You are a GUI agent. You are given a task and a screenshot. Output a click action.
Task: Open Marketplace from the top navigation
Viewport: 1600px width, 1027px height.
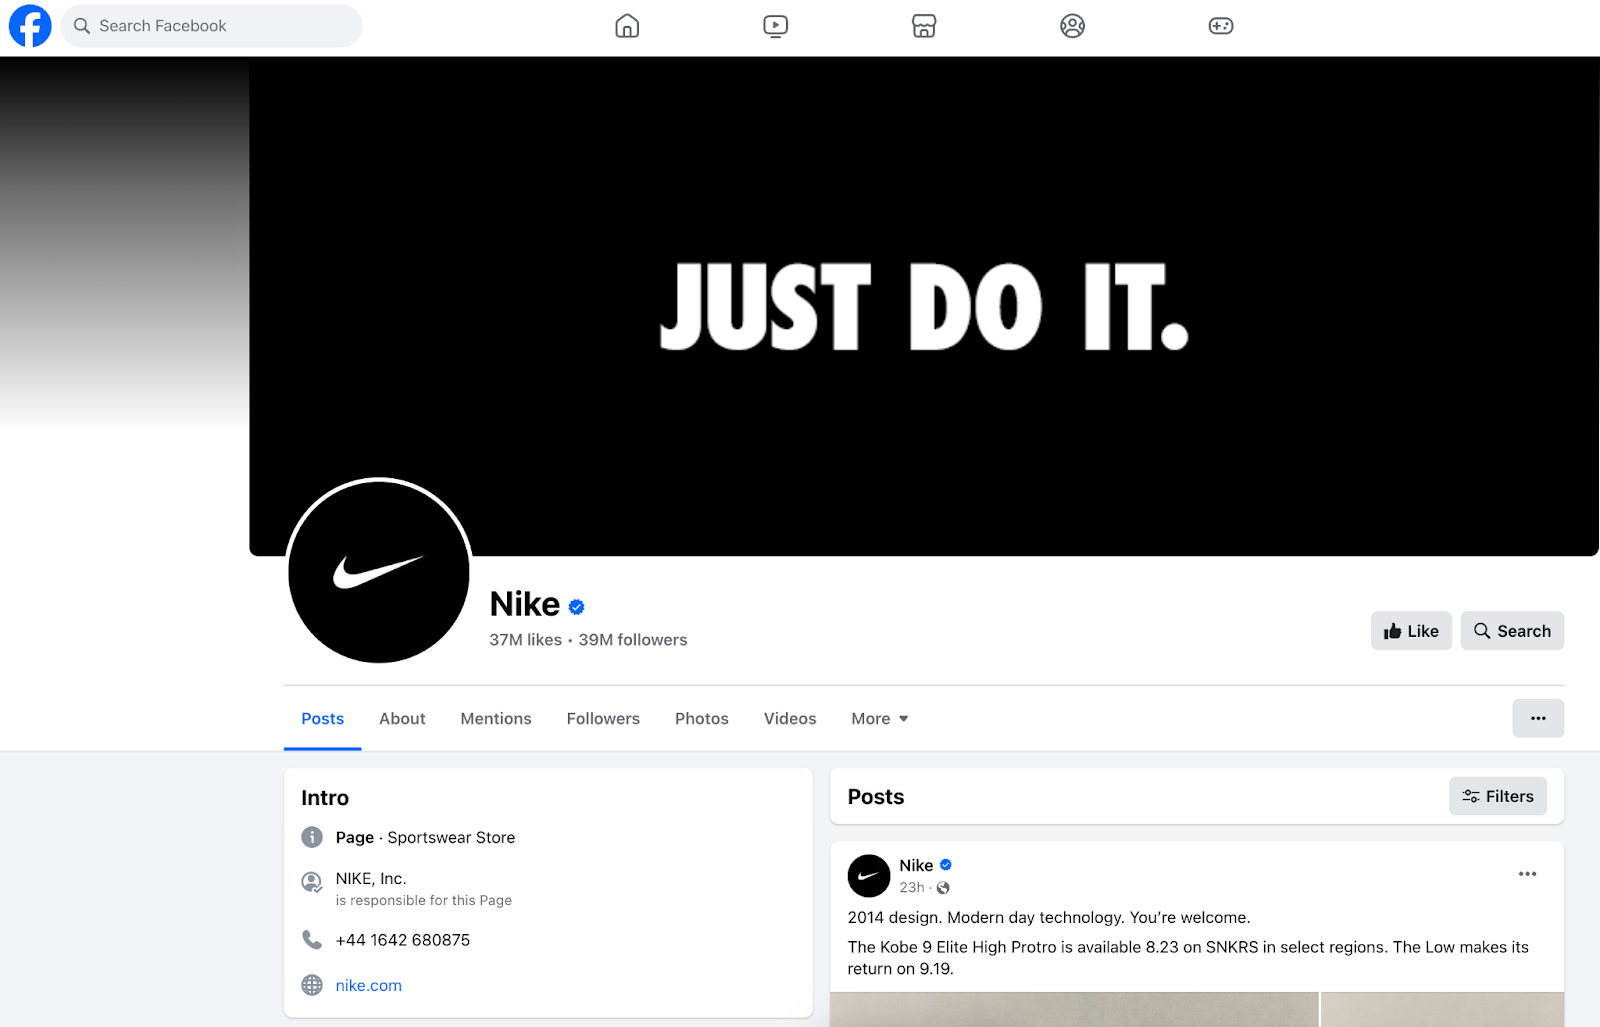[923, 26]
